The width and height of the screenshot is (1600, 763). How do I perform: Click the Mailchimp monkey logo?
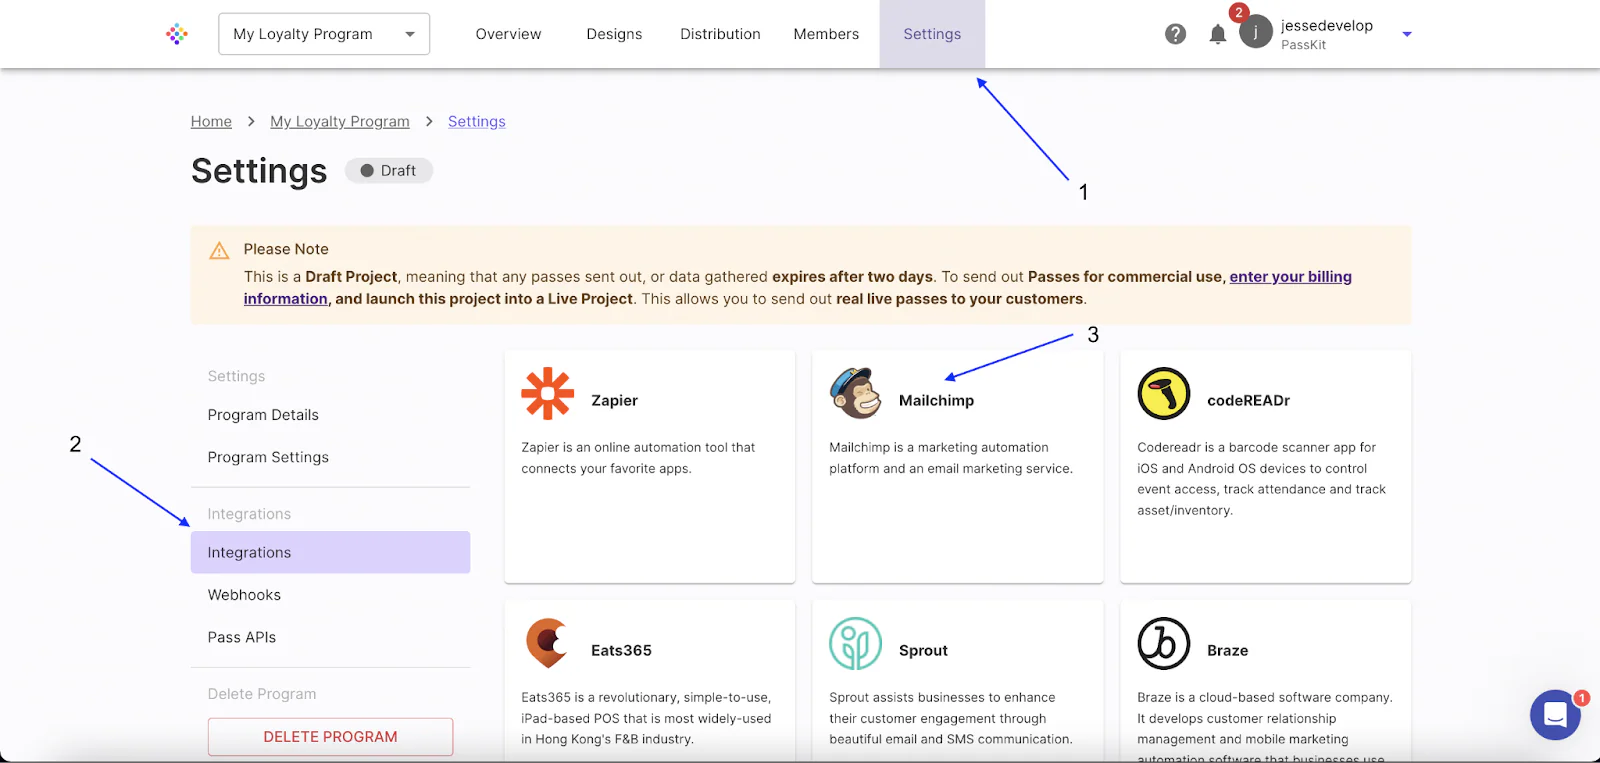click(856, 393)
